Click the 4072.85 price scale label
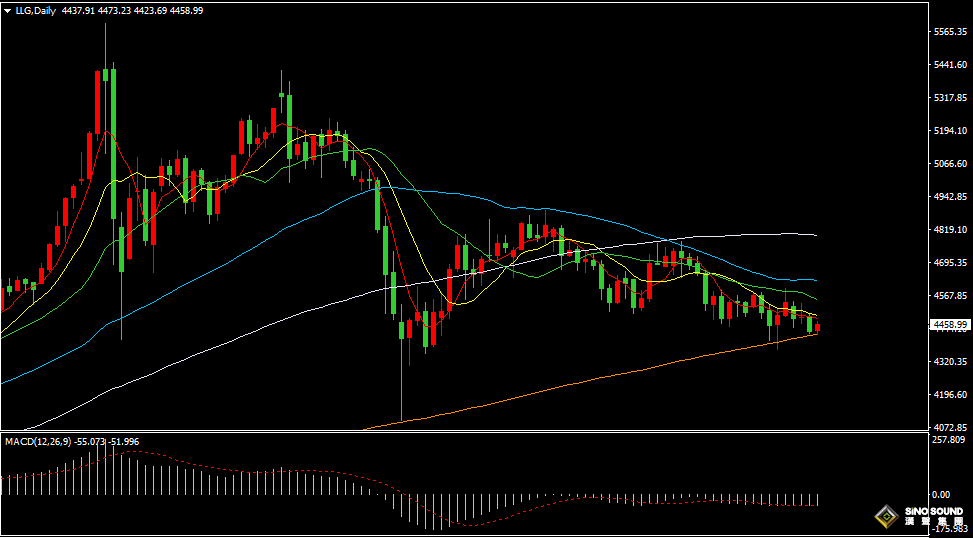 coord(951,428)
